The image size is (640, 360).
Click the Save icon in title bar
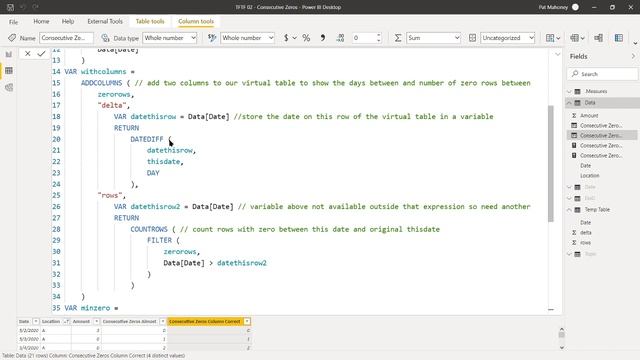11,7
